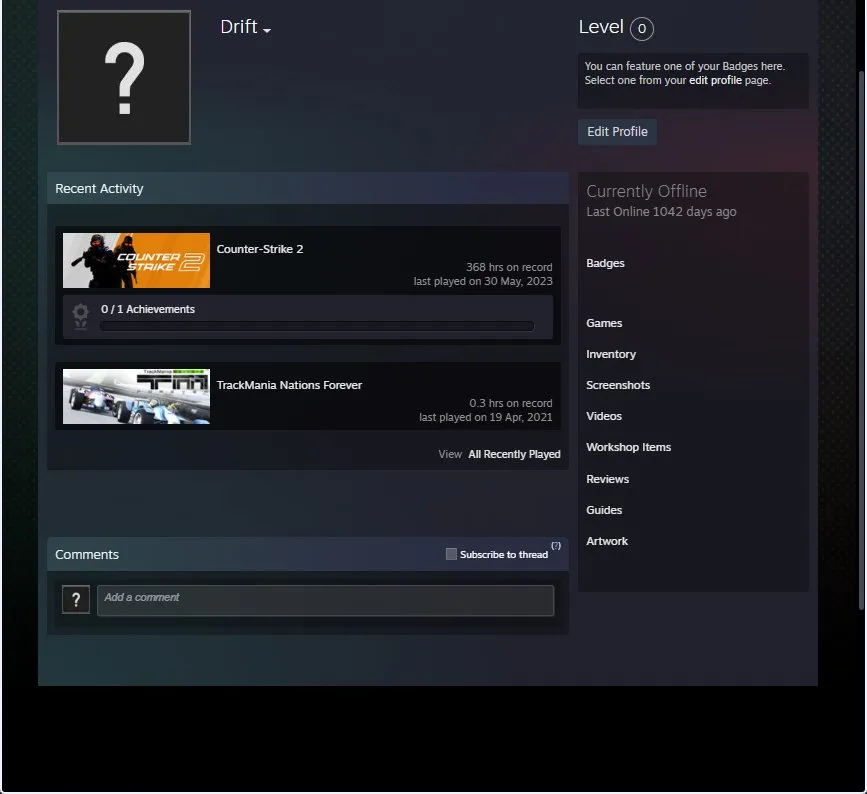The height and width of the screenshot is (794, 867).
Task: Click the small commenter avatar icon
Action: point(76,599)
